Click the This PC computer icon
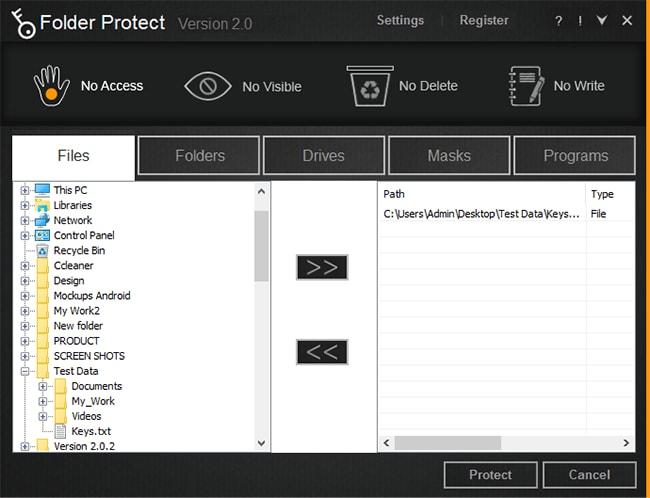 tap(42, 190)
